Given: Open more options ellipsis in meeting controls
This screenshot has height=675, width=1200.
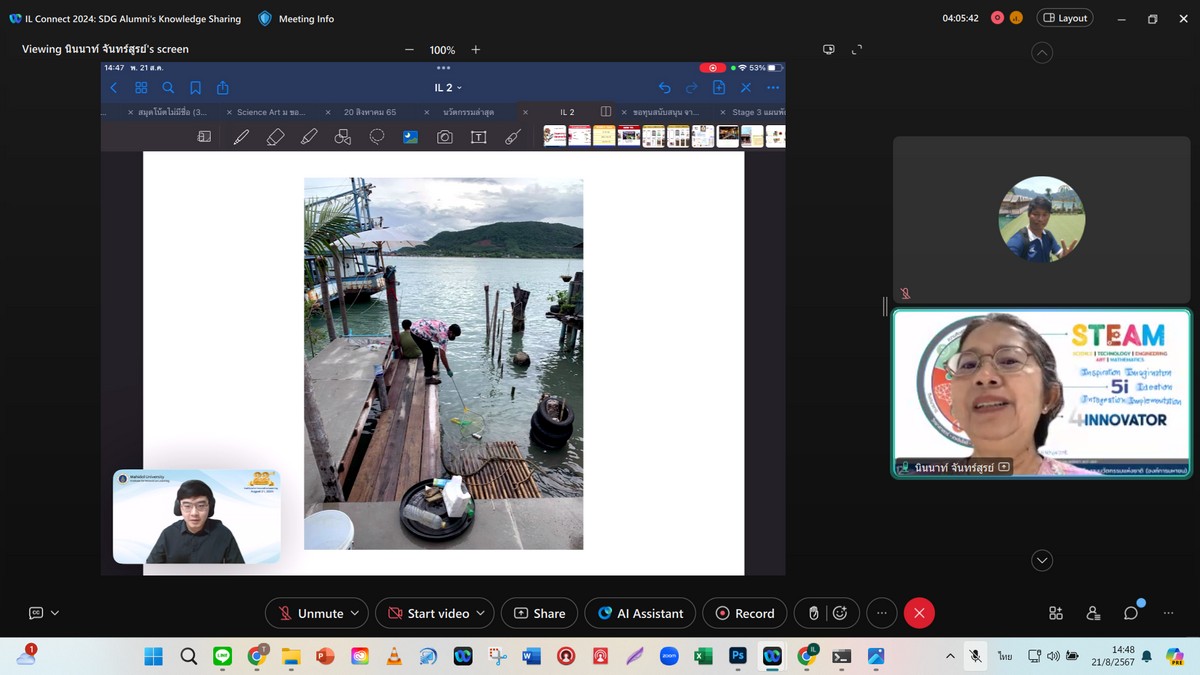Looking at the screenshot, I should coord(881,613).
